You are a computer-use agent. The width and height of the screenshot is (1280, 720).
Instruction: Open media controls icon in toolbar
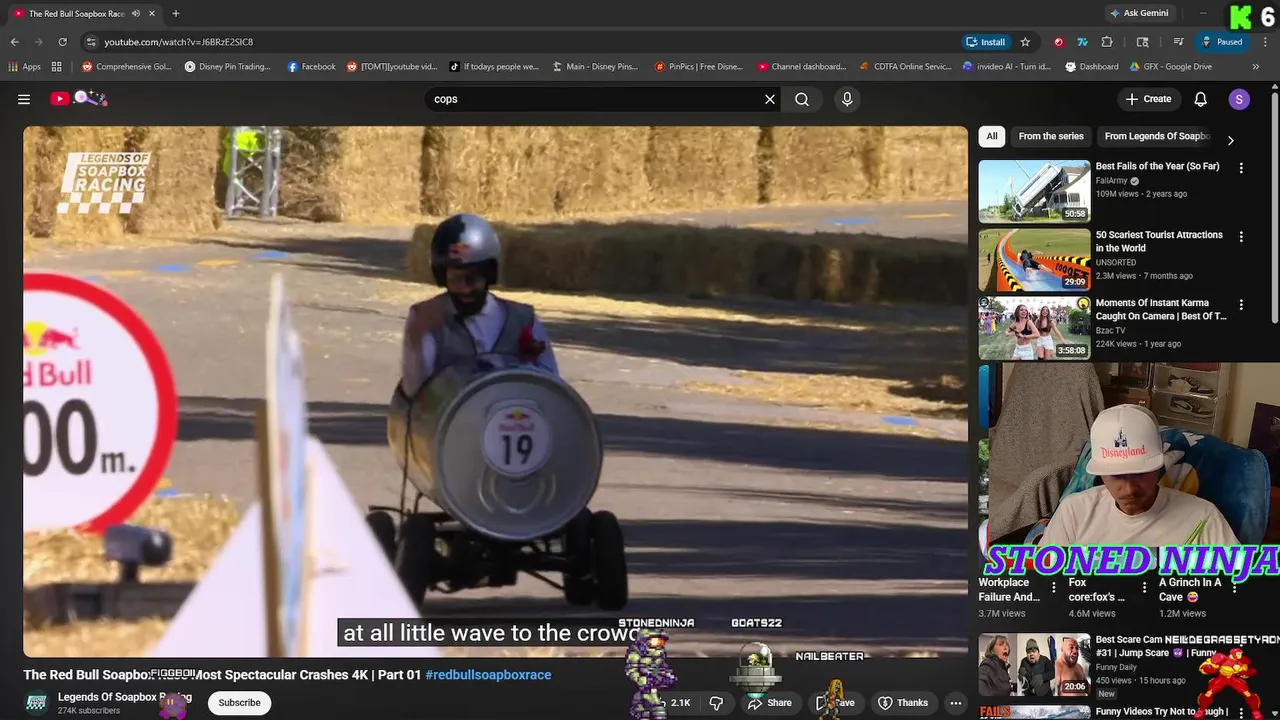tap(1179, 42)
